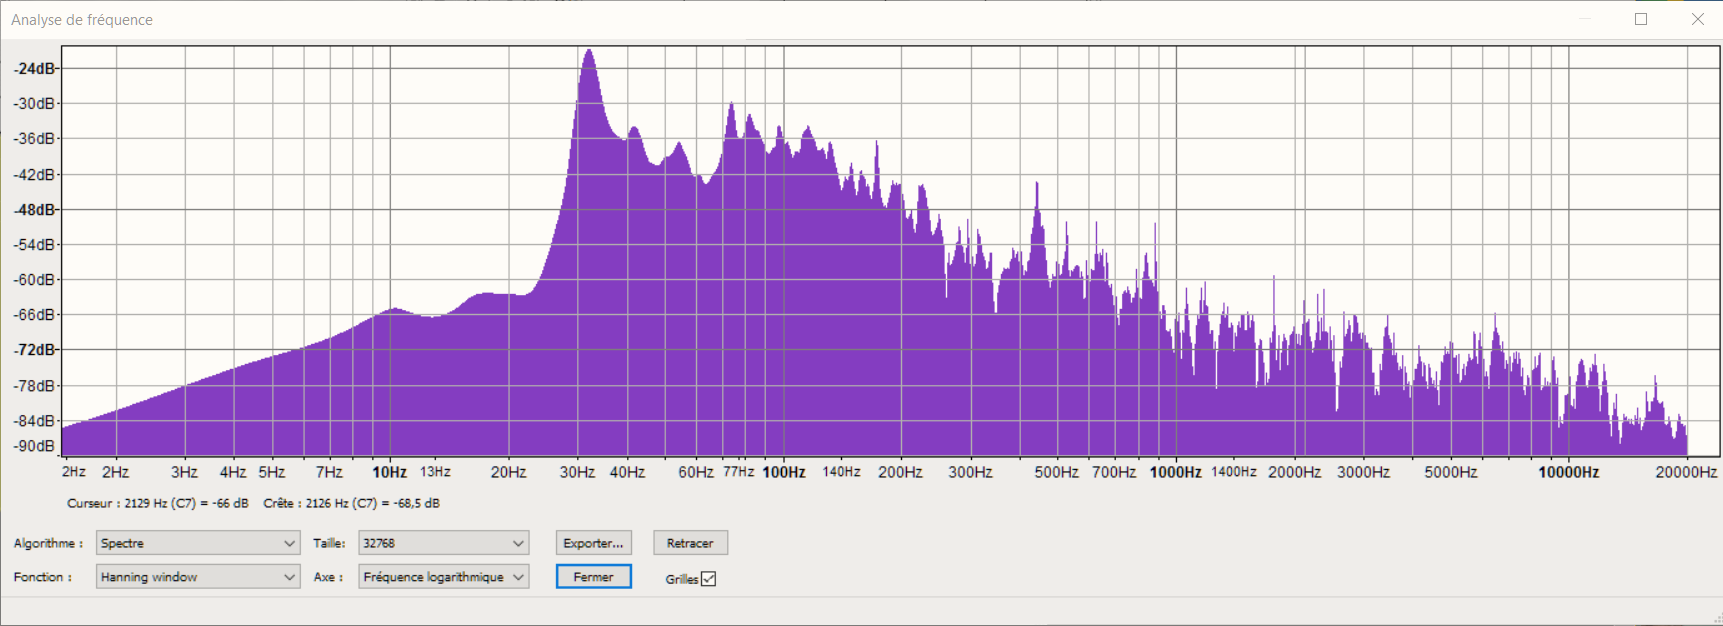Click the -90dB label on level axis

[34, 446]
